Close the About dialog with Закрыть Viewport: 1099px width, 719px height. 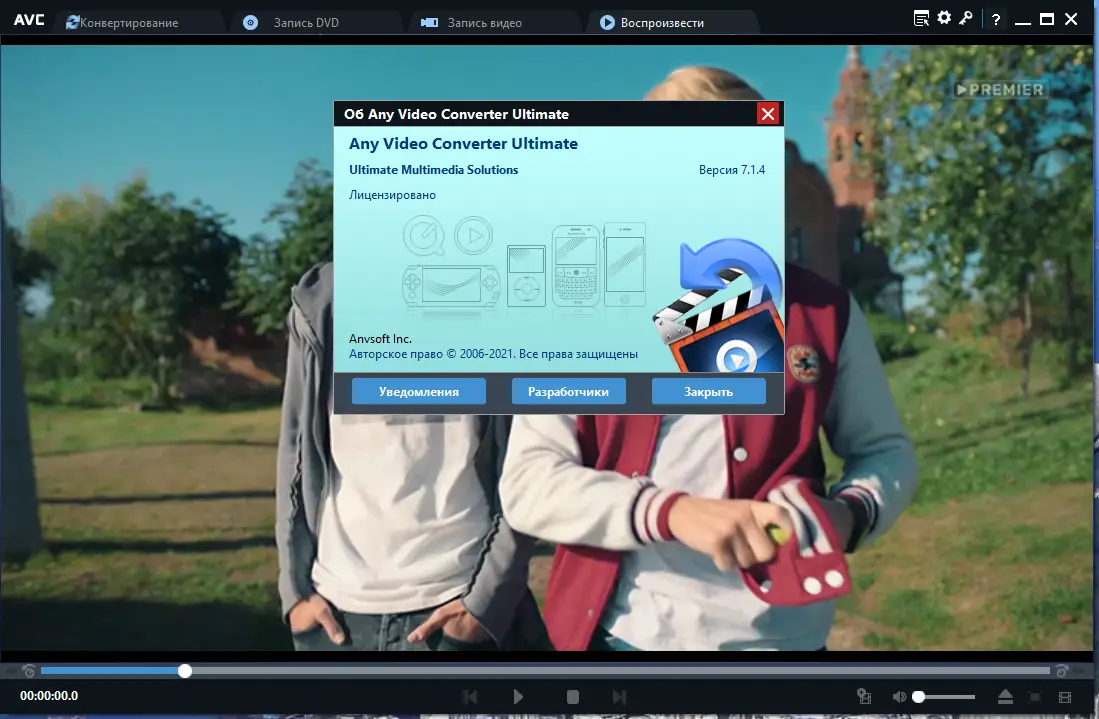[708, 391]
